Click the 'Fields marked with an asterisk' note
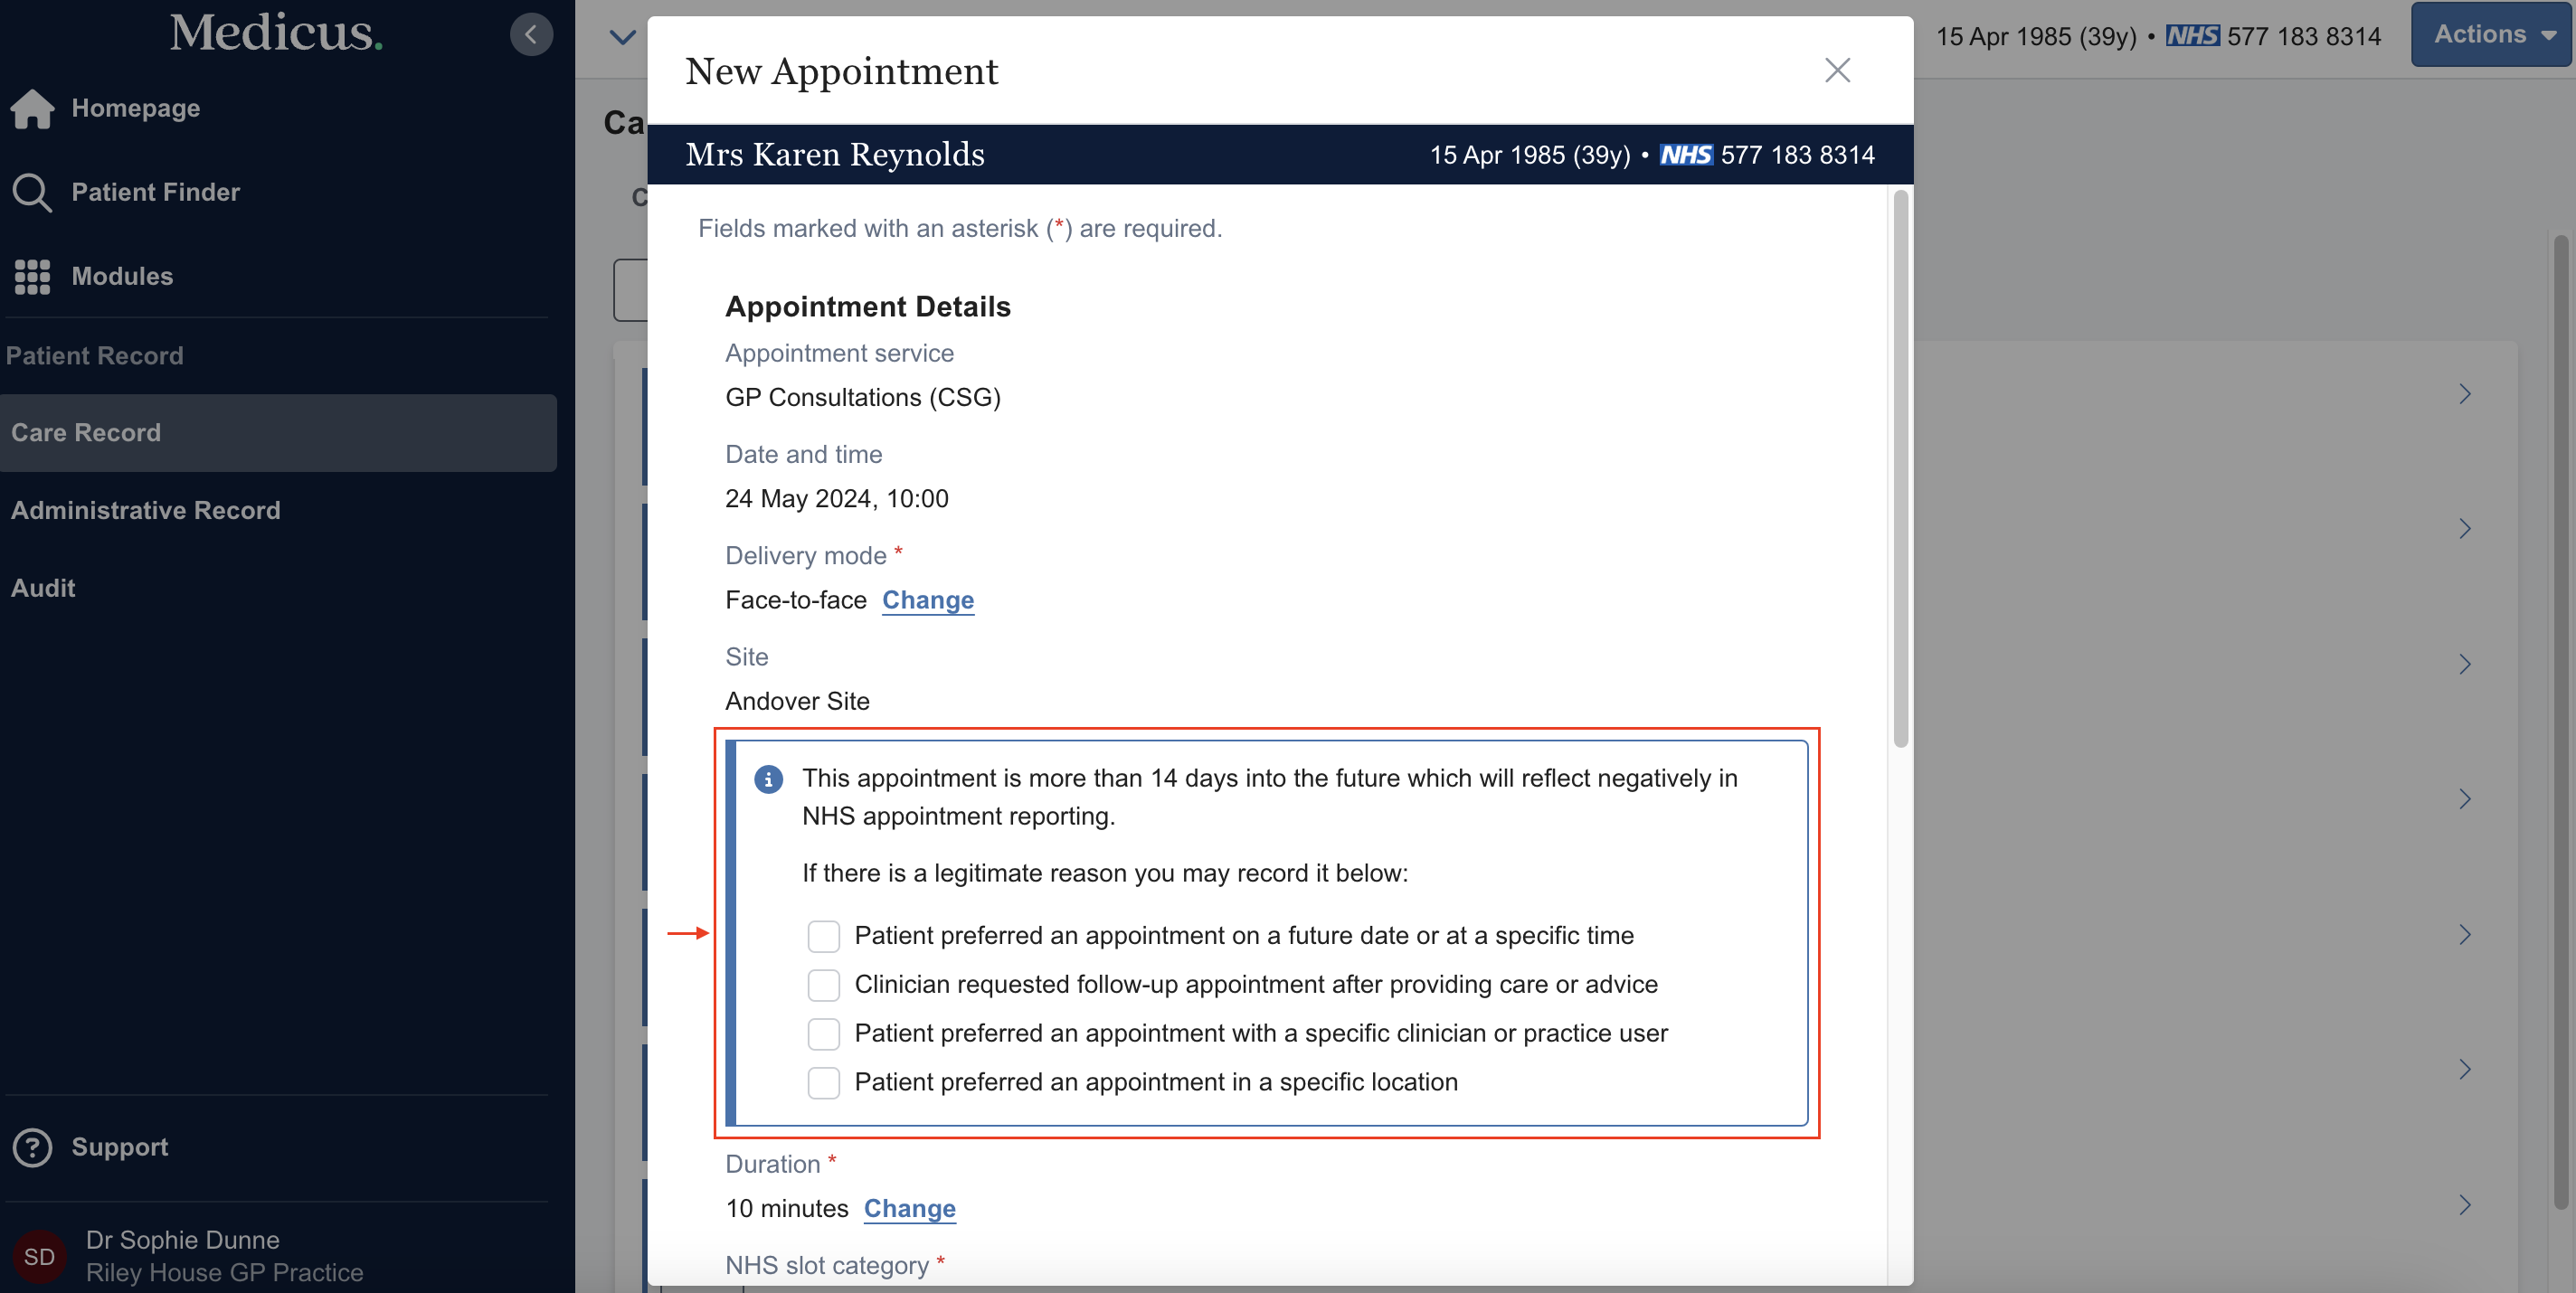2576x1293 pixels. click(960, 229)
